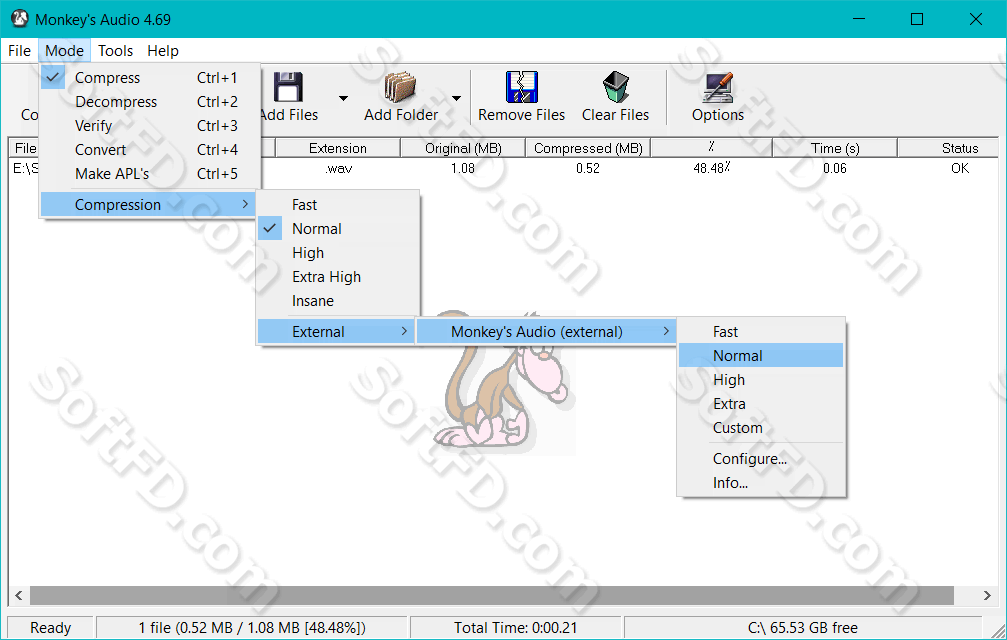This screenshot has width=1007, height=640.
Task: Open Options via the computer icon
Action: tap(718, 87)
